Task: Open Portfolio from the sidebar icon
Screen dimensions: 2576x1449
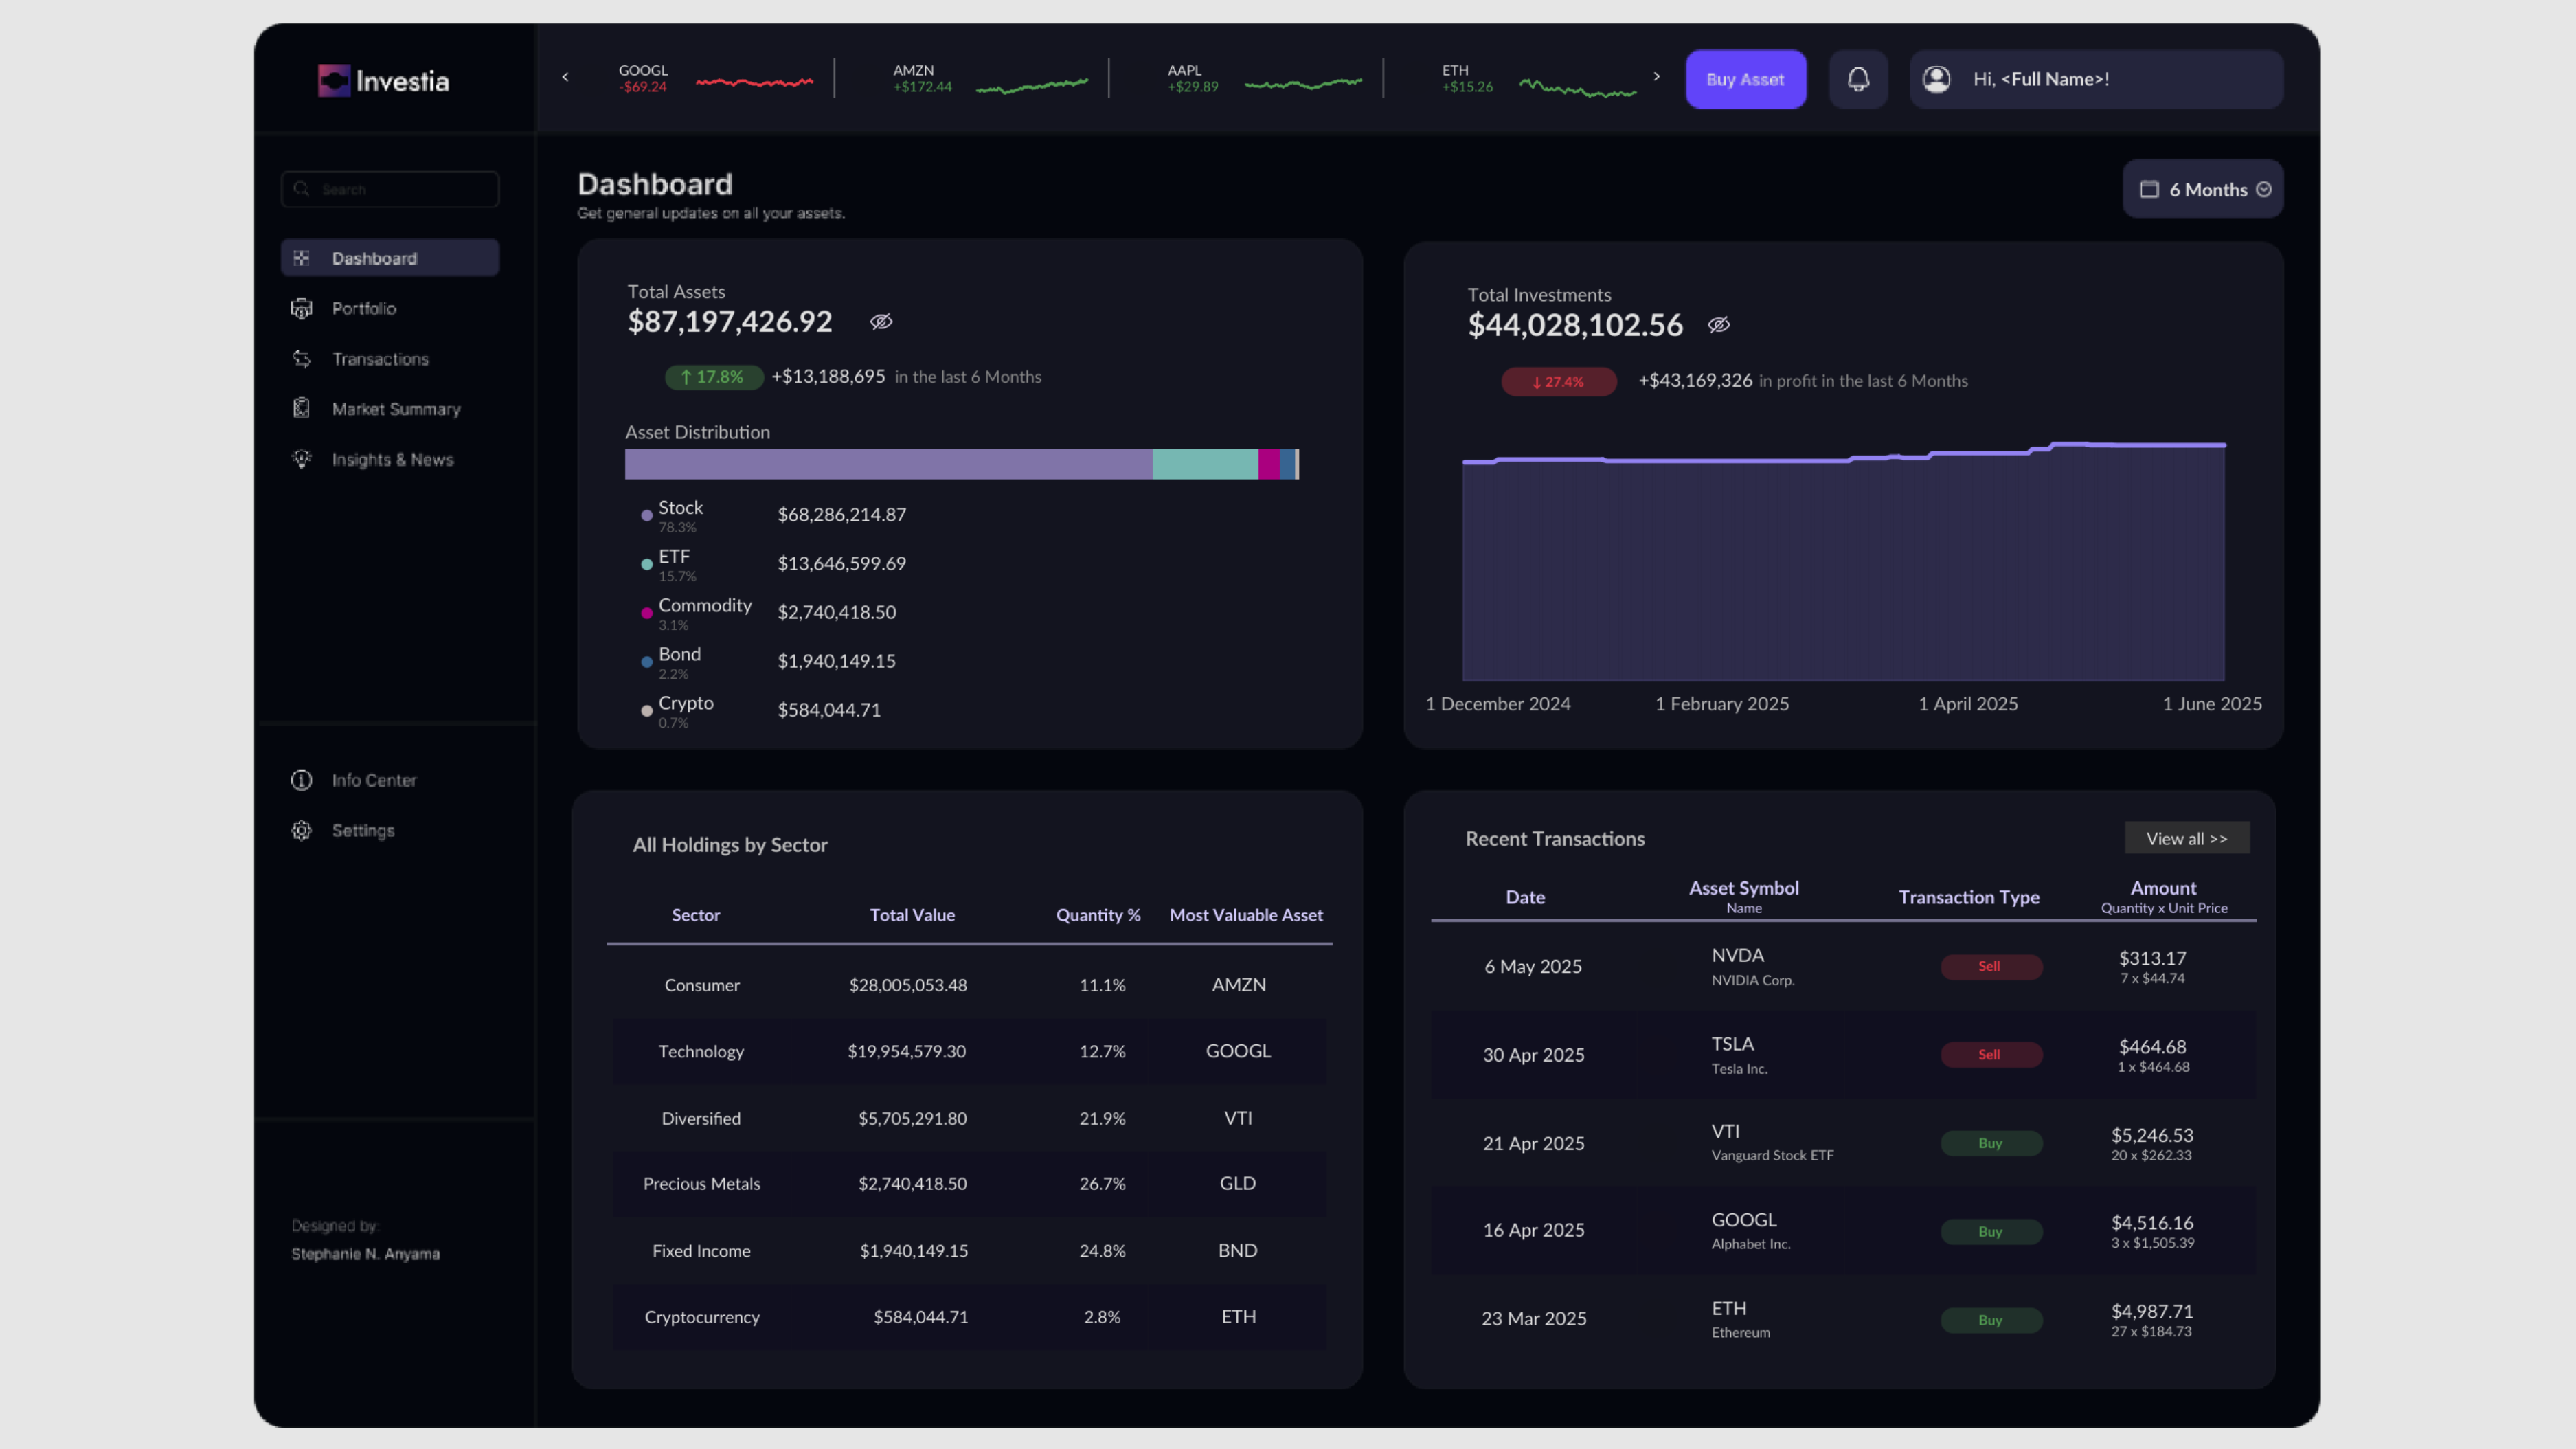Action: click(301, 309)
